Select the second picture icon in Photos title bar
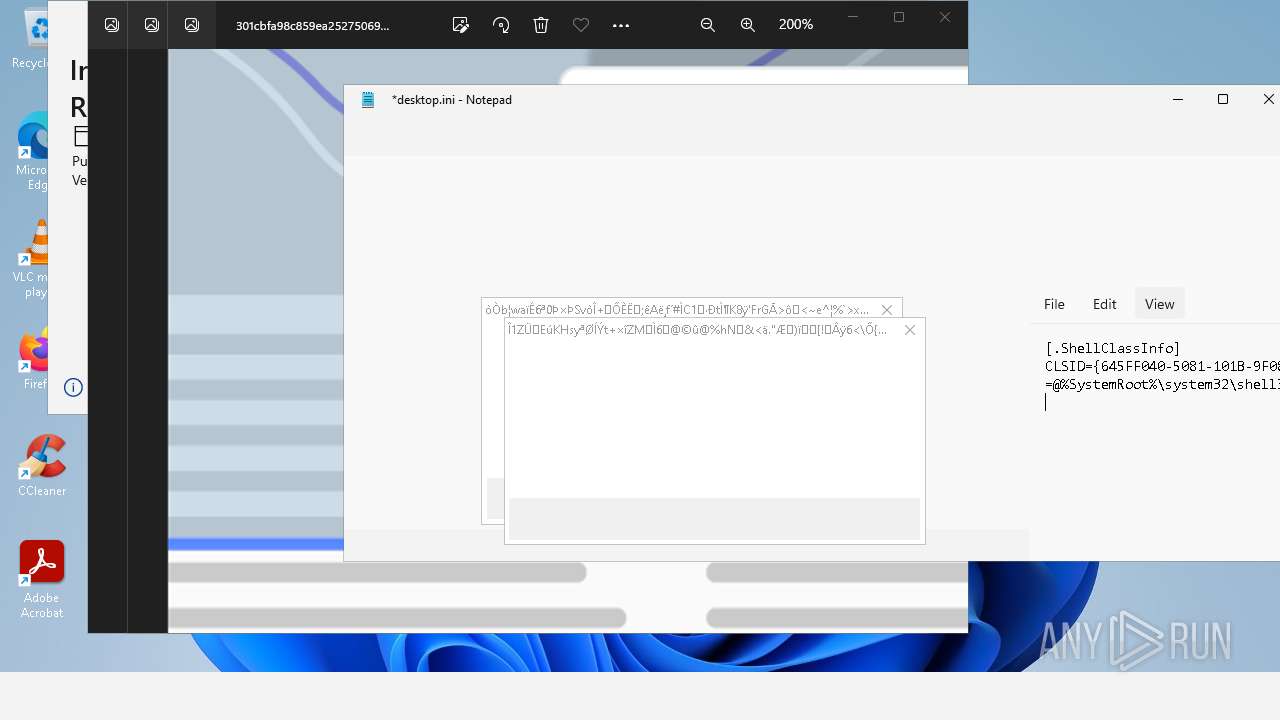 [x=152, y=25]
